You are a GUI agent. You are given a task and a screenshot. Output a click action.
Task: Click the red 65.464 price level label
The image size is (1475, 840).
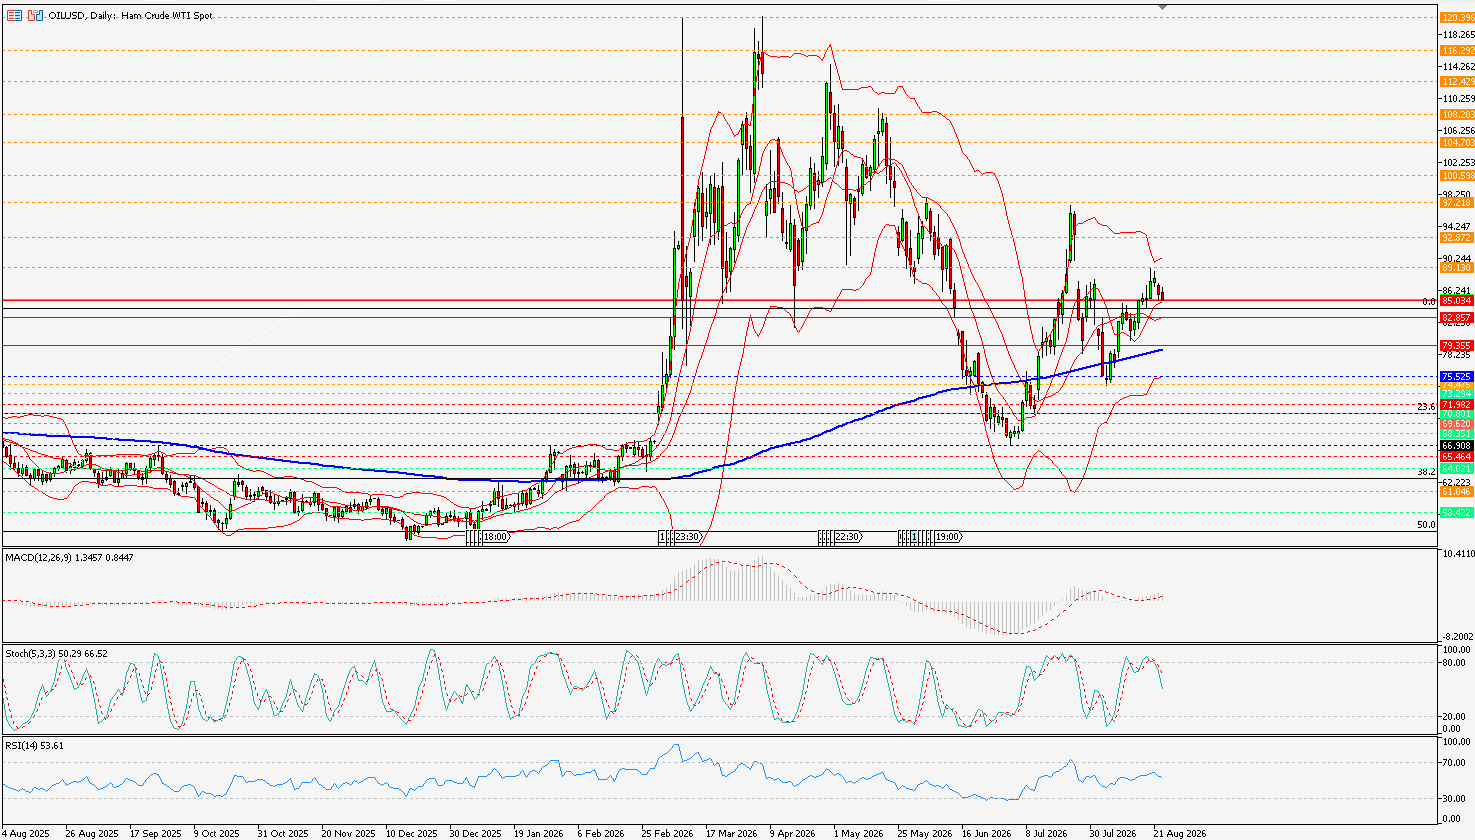click(x=1455, y=457)
